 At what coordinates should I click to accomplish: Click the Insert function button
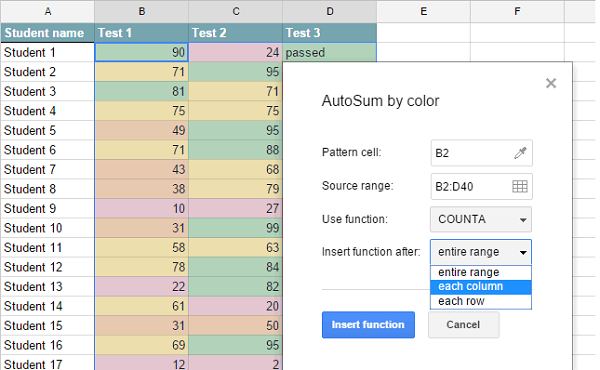point(368,325)
